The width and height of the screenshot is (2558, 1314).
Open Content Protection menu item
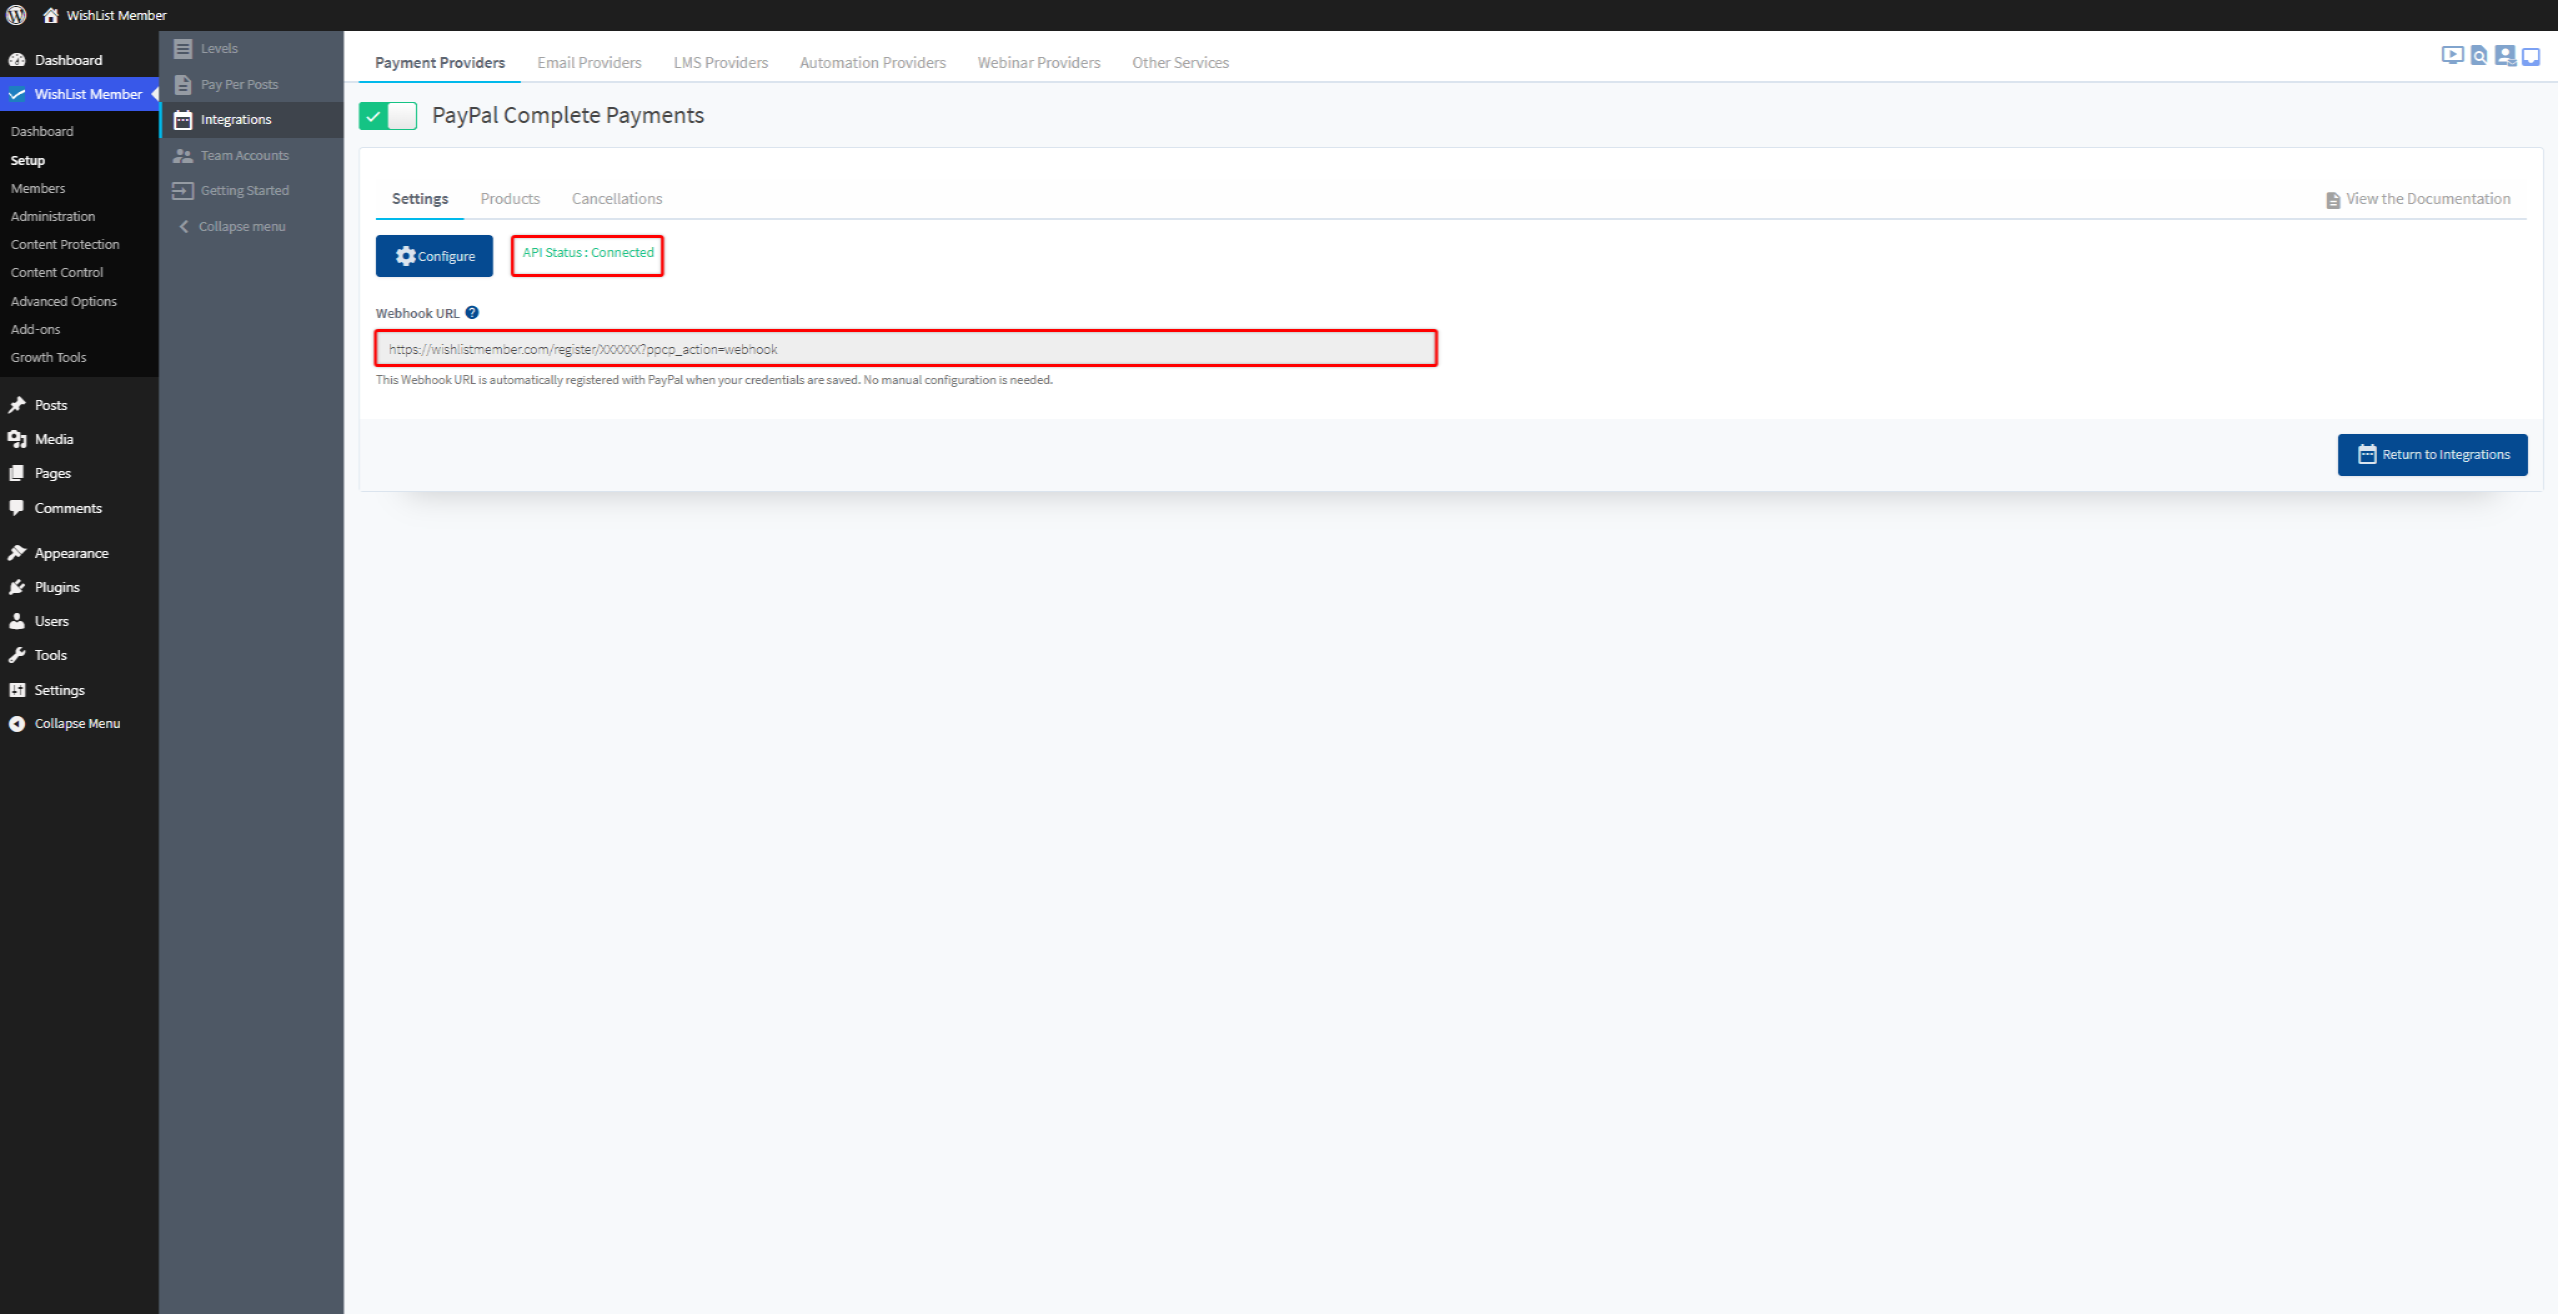click(x=65, y=244)
